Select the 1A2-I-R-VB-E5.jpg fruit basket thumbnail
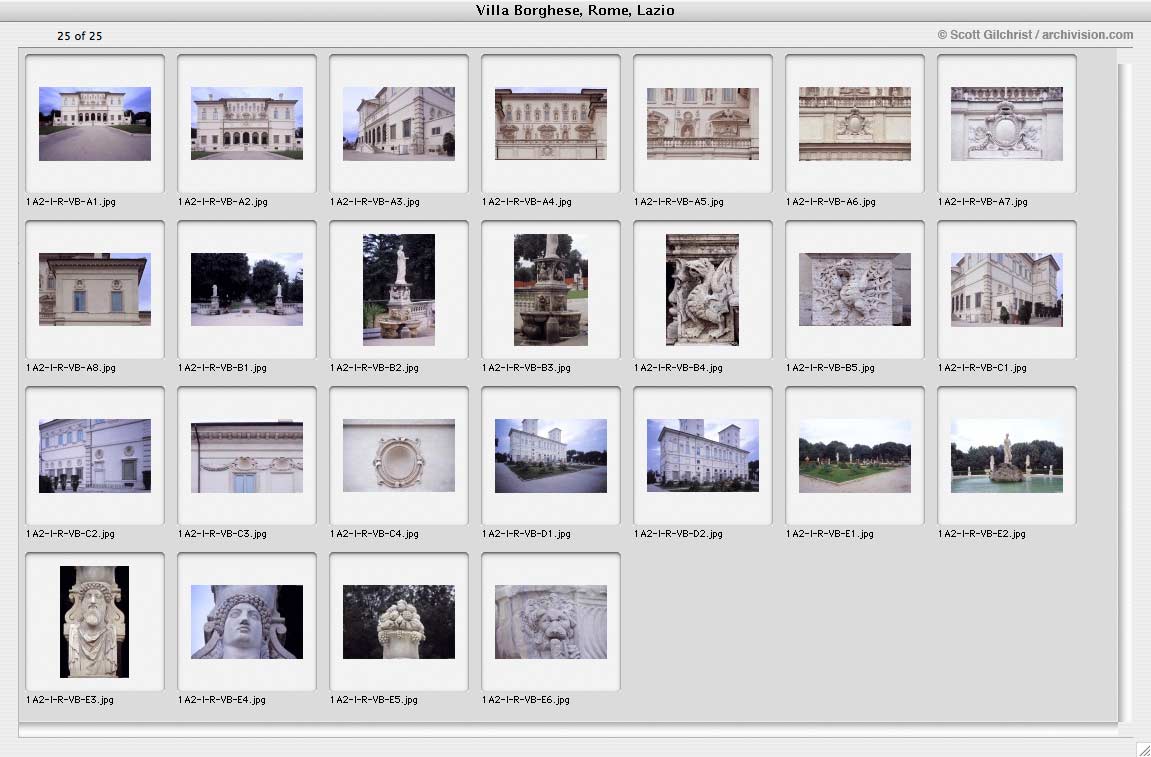1151x757 pixels. [399, 621]
